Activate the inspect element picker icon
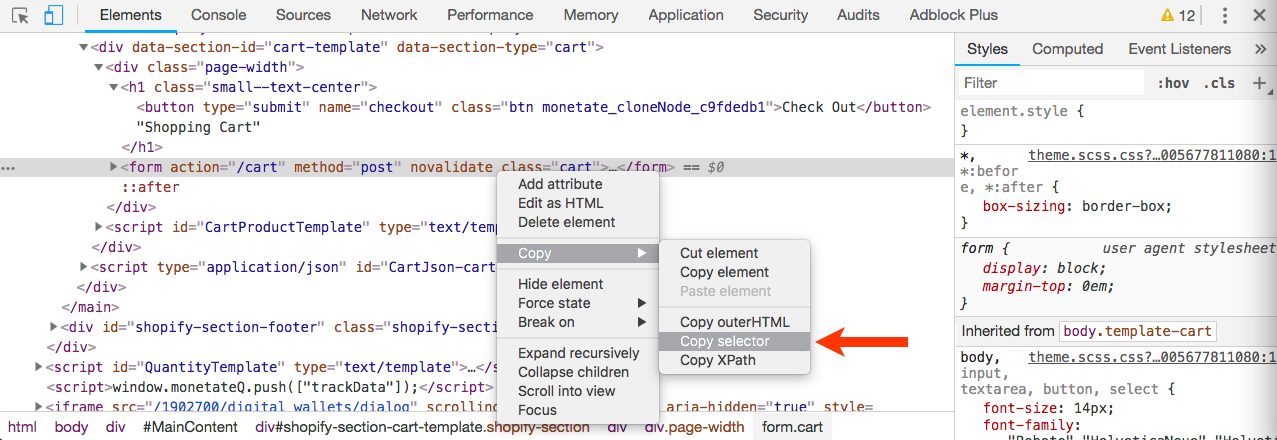 pyautogui.click(x=22, y=15)
